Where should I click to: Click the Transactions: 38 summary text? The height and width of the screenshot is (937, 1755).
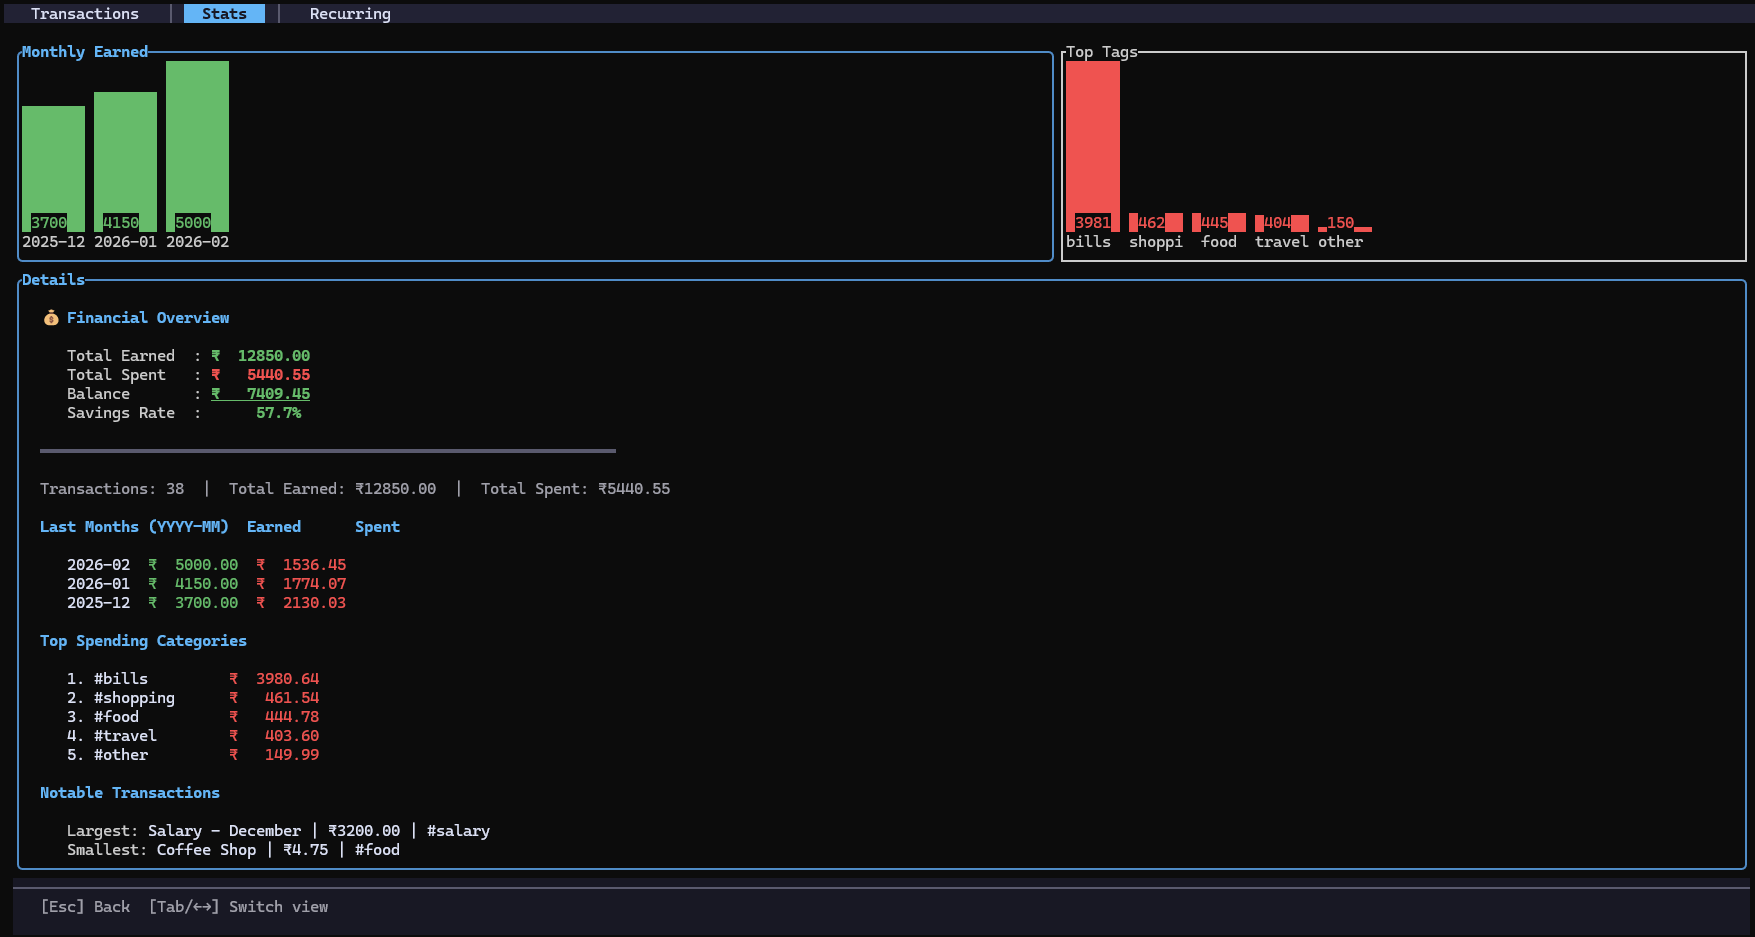click(x=112, y=489)
